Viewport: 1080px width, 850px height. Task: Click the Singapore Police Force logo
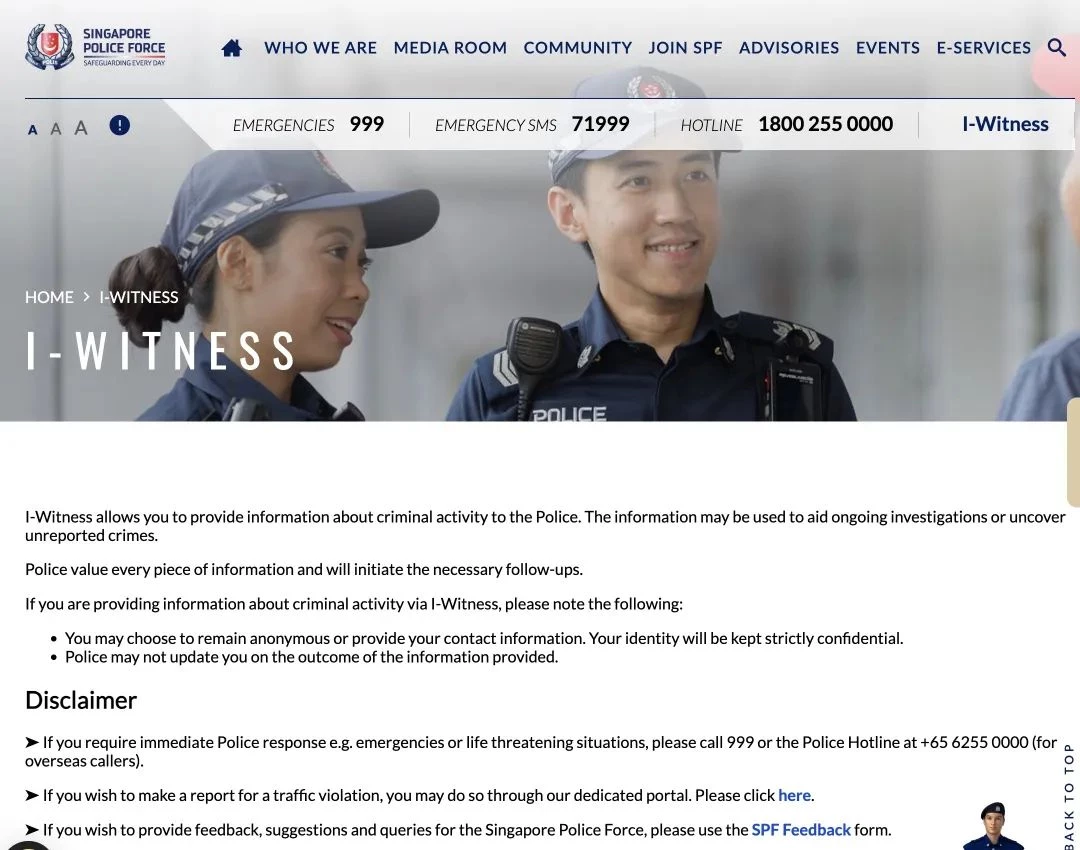(95, 47)
